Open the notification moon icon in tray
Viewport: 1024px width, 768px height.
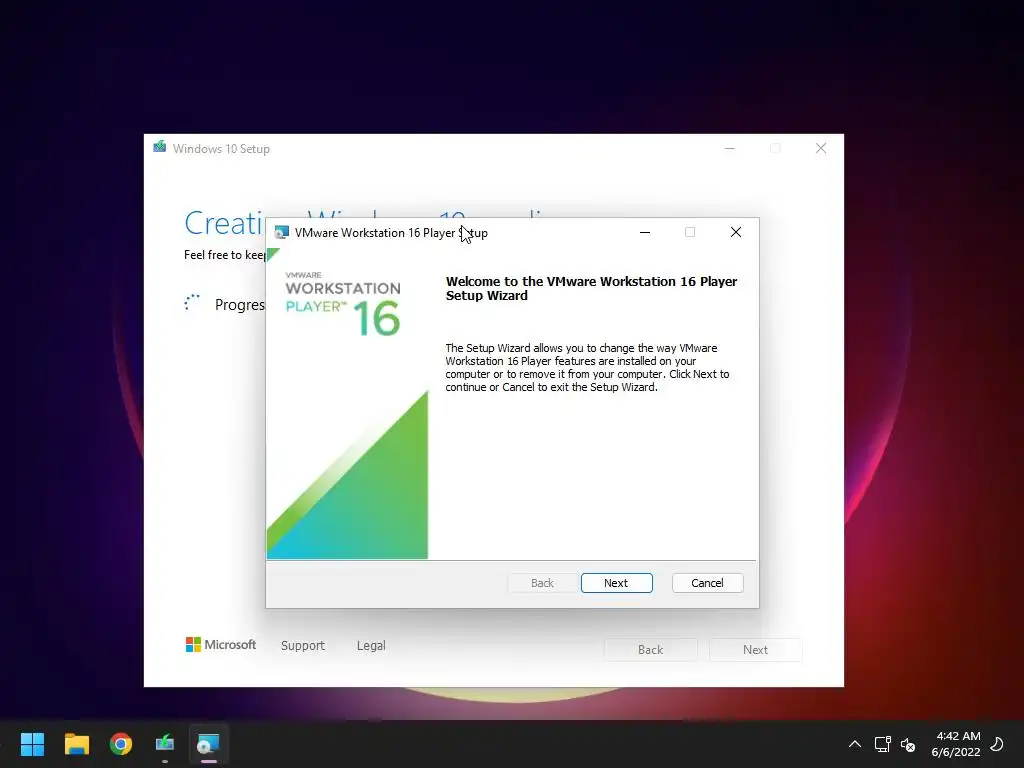click(997, 744)
